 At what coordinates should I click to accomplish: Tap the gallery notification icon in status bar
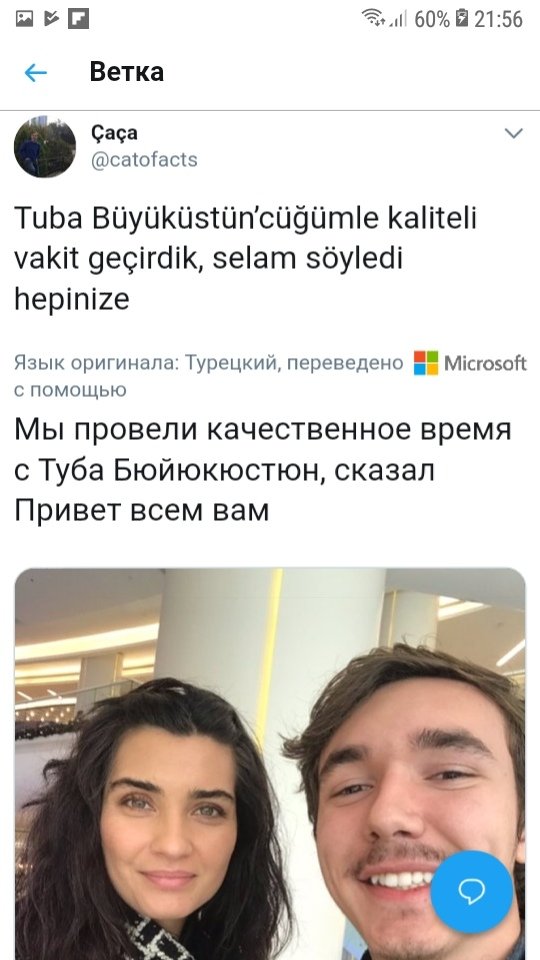[x=24, y=19]
